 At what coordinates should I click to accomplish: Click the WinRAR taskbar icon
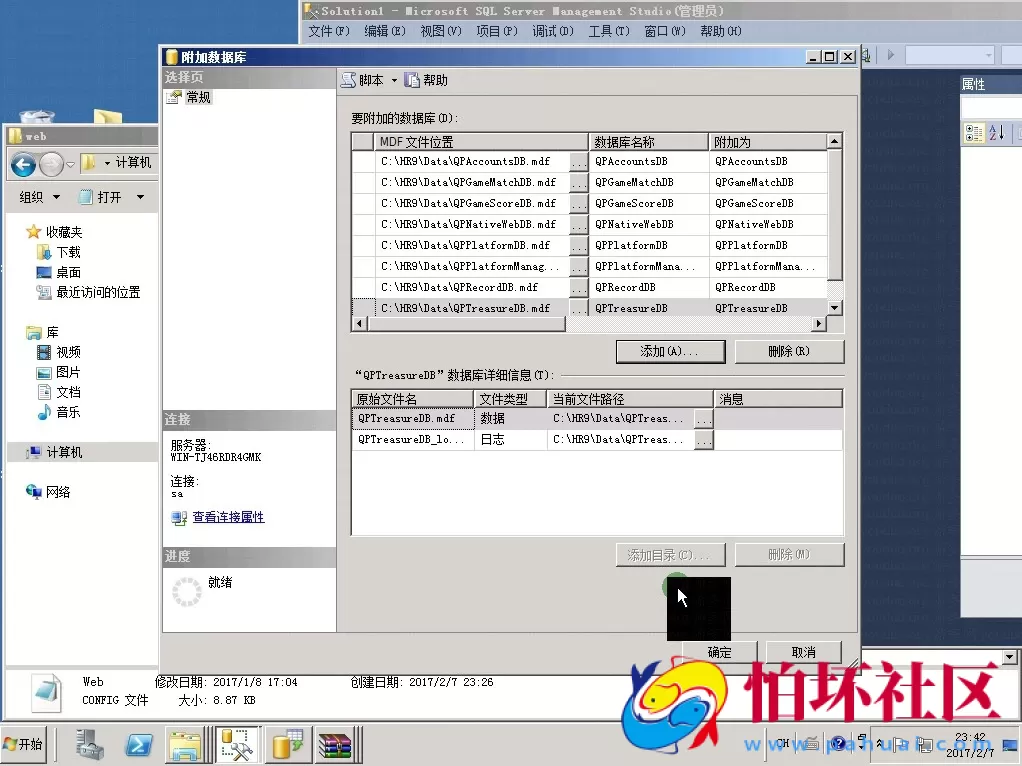335,745
